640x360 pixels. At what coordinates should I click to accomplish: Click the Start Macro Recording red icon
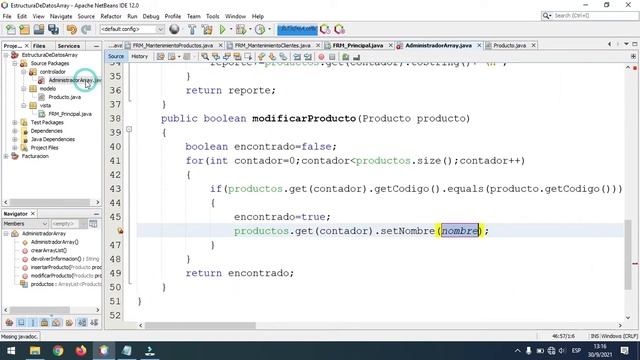[321, 57]
